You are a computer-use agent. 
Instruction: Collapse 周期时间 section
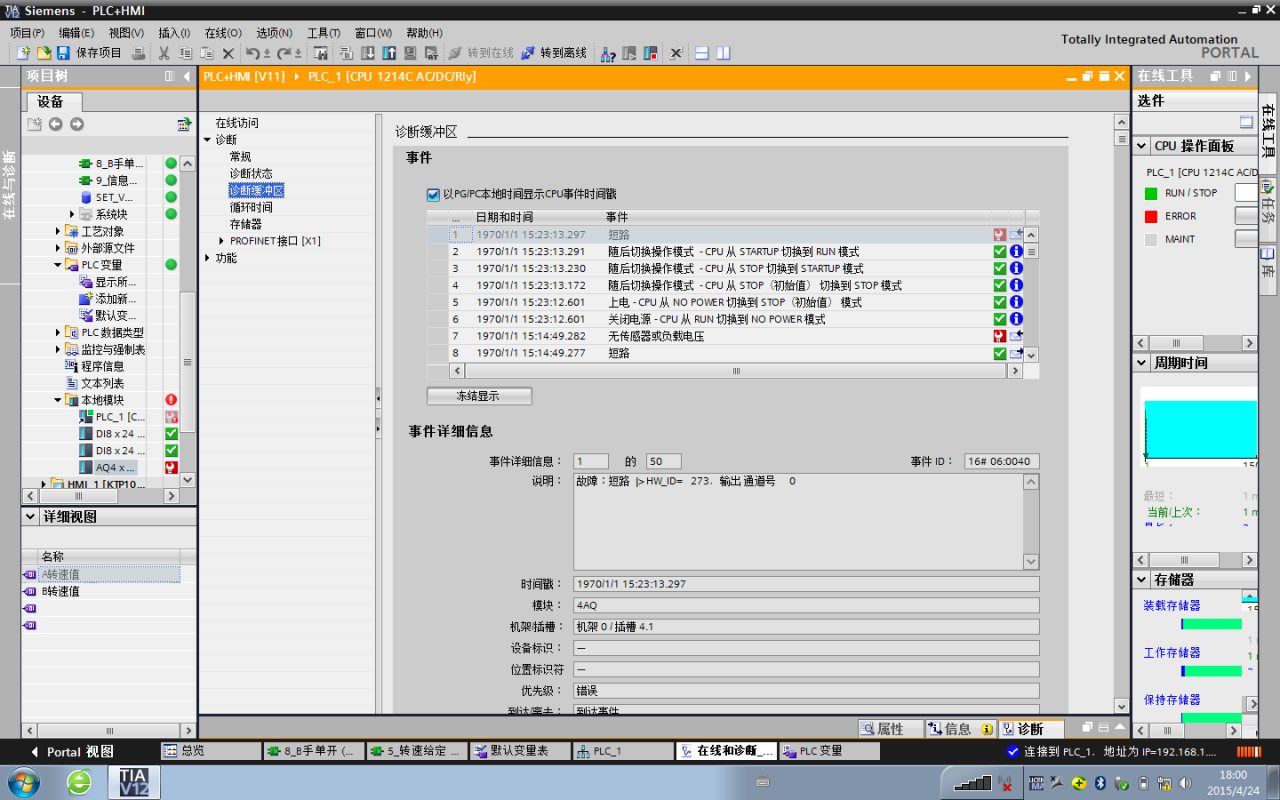[1142, 363]
